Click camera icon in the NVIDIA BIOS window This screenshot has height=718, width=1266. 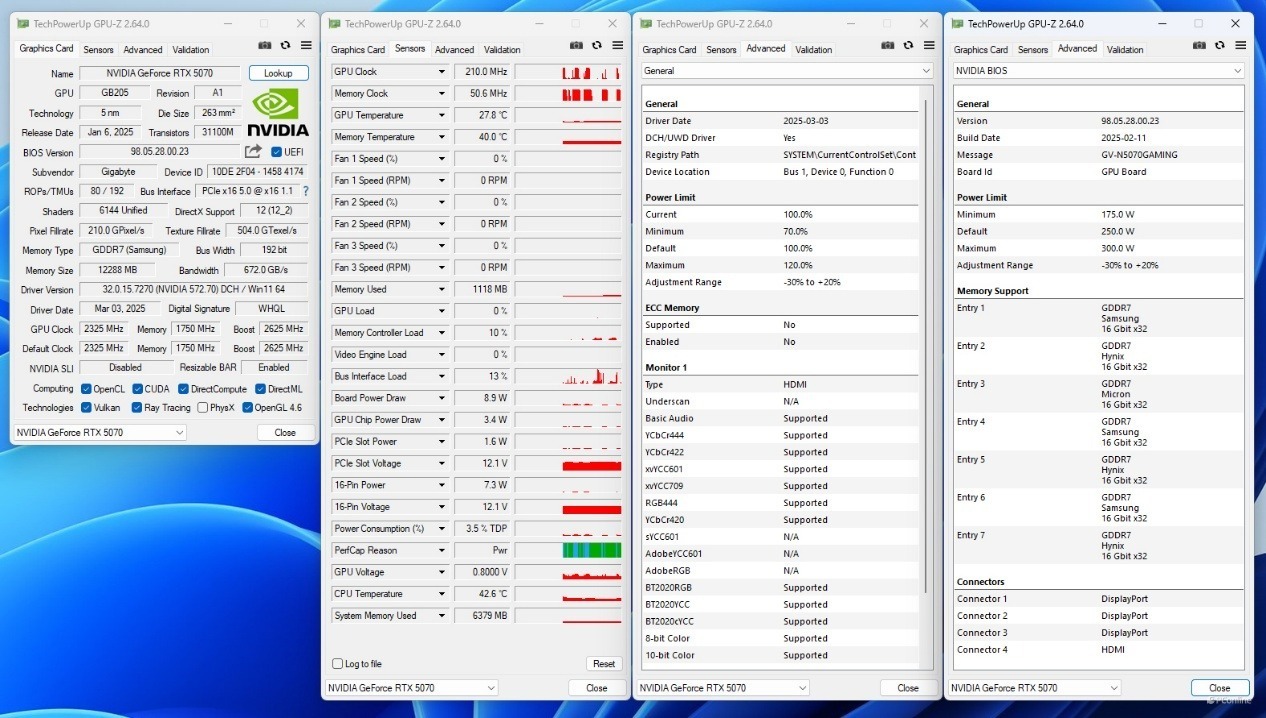click(x=1199, y=46)
